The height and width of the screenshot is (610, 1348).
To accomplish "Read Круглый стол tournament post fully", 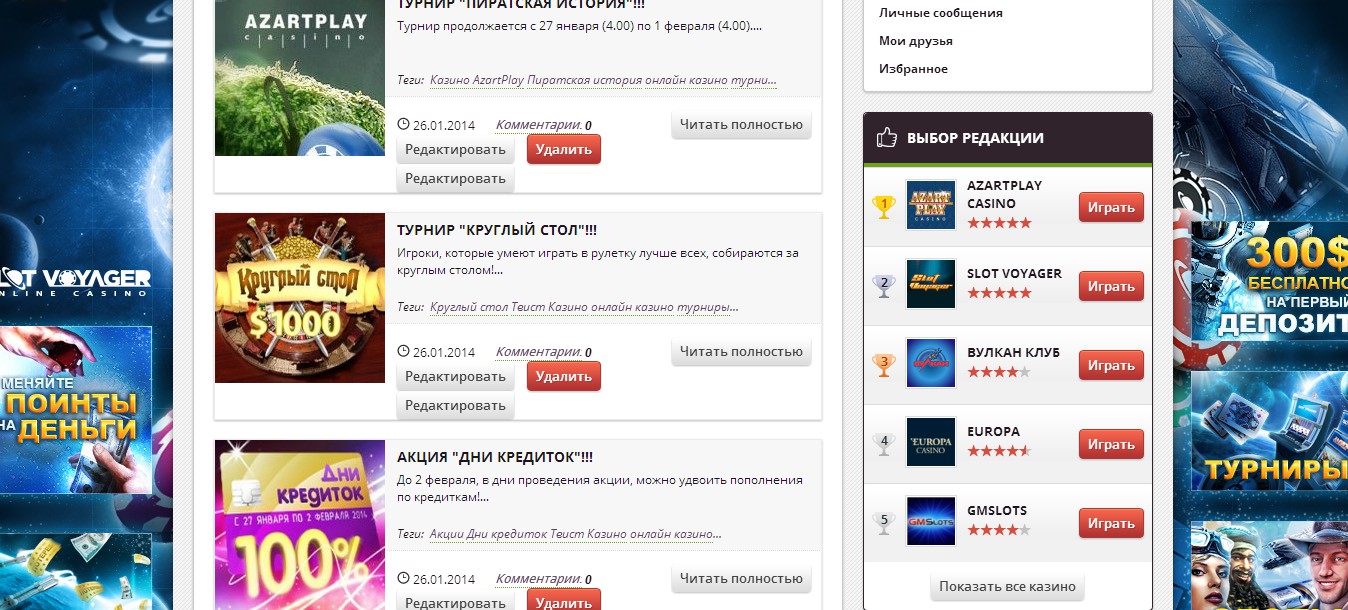I will (x=741, y=351).
